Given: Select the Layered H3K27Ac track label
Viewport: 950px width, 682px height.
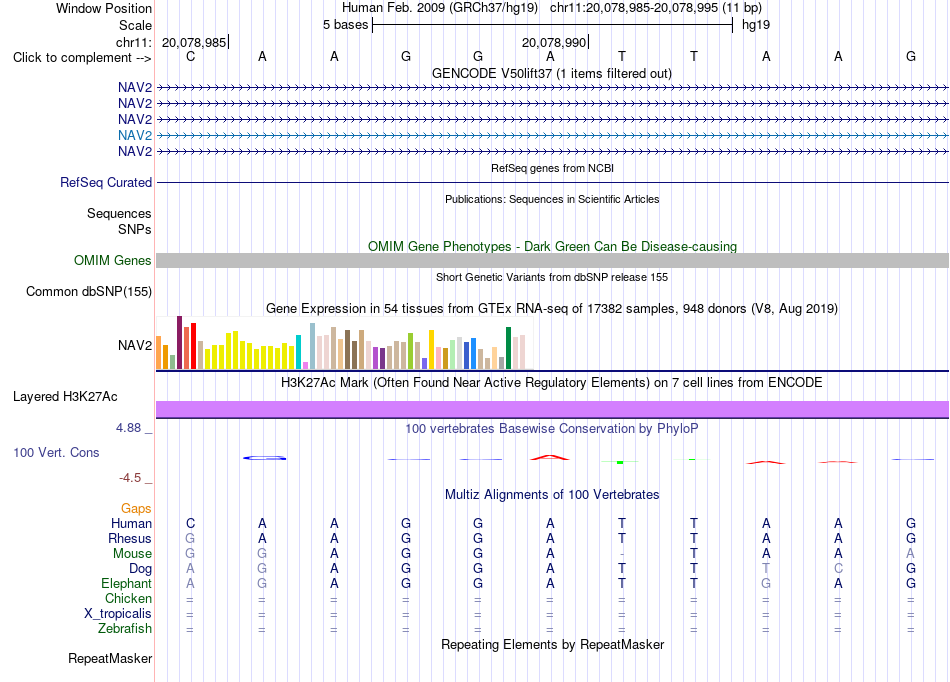Looking at the screenshot, I should (65, 397).
